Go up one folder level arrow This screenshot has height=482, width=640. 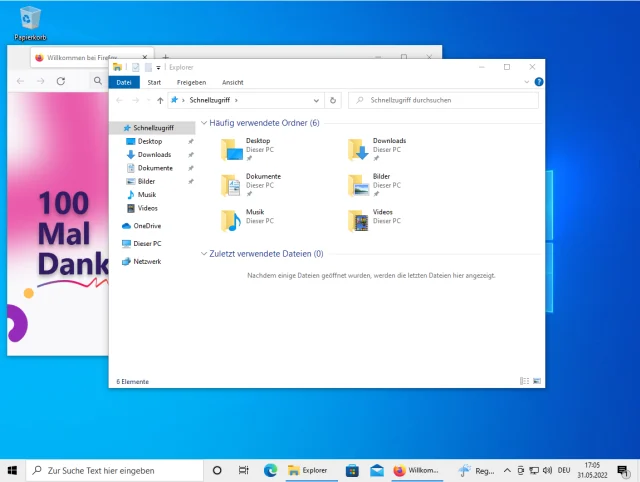160,100
